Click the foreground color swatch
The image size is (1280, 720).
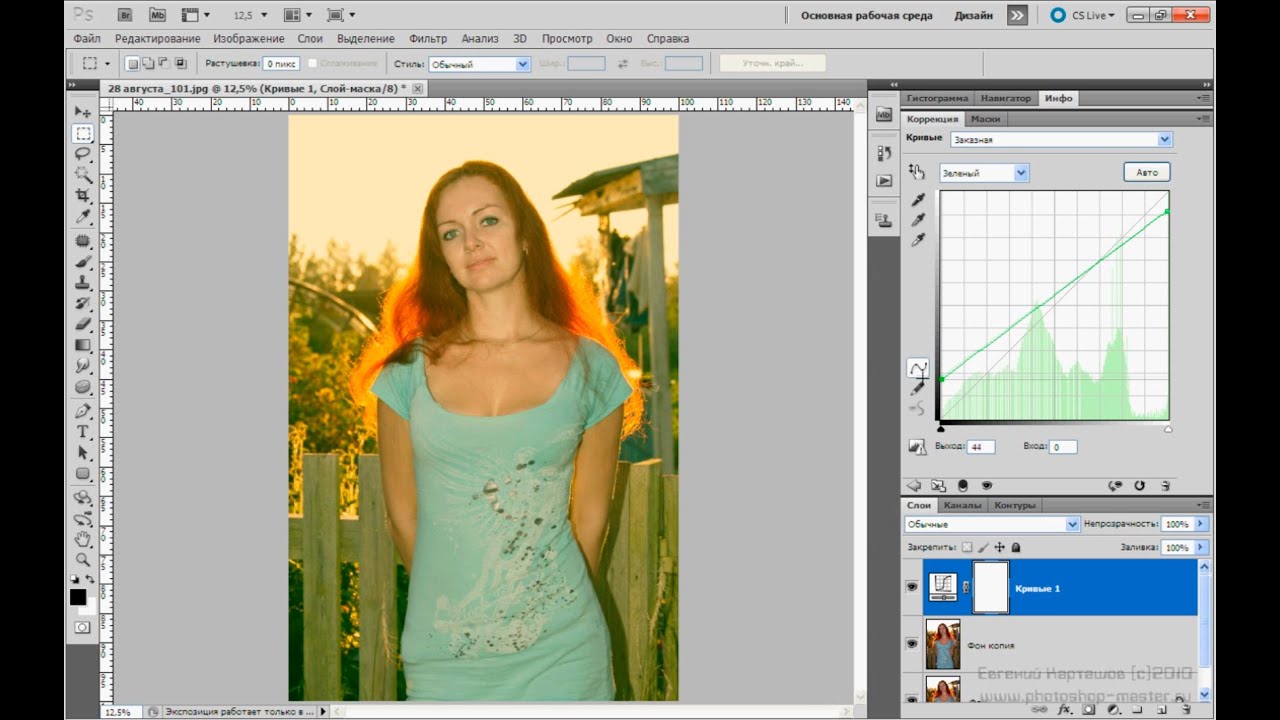tap(77, 597)
